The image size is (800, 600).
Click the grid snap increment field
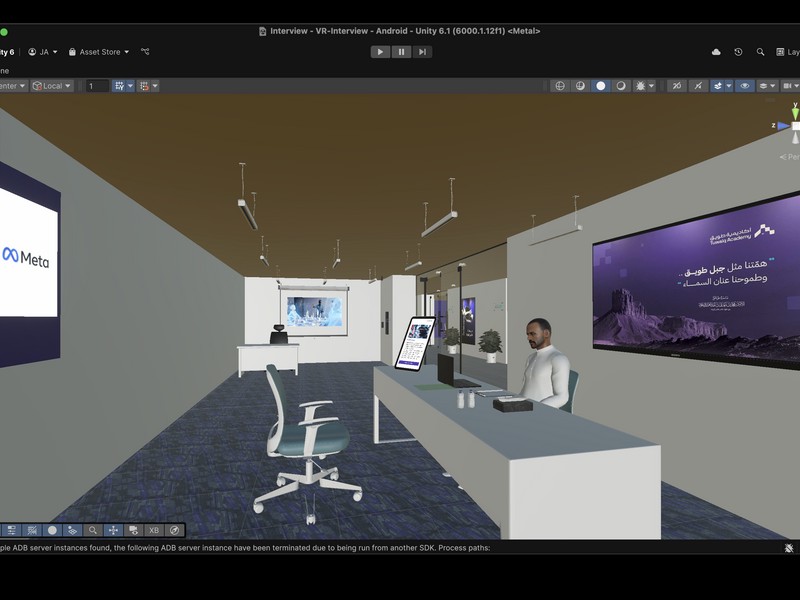97,86
